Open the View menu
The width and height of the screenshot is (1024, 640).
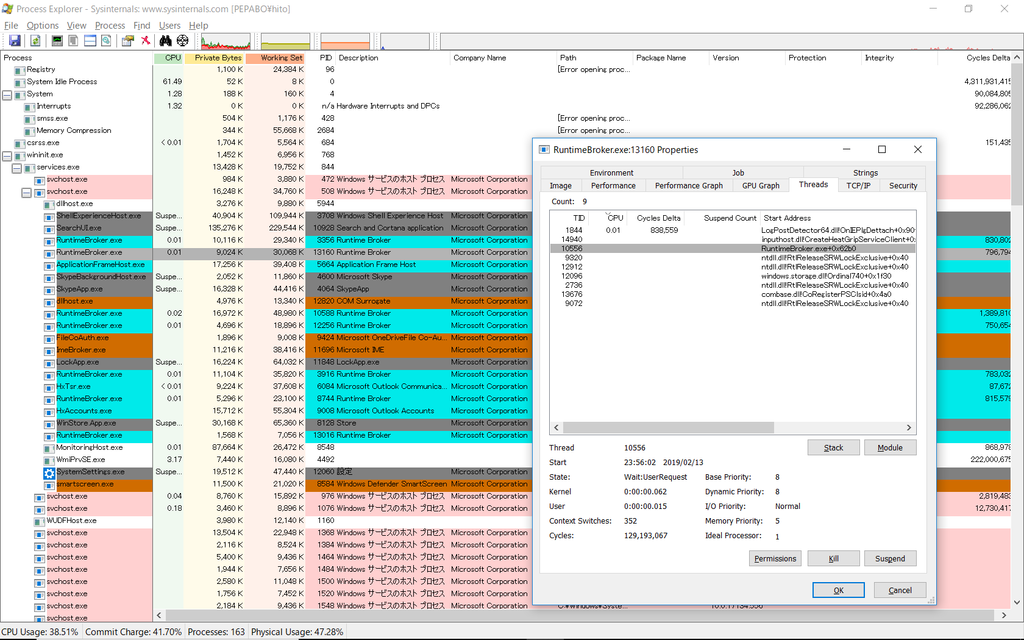pos(76,25)
